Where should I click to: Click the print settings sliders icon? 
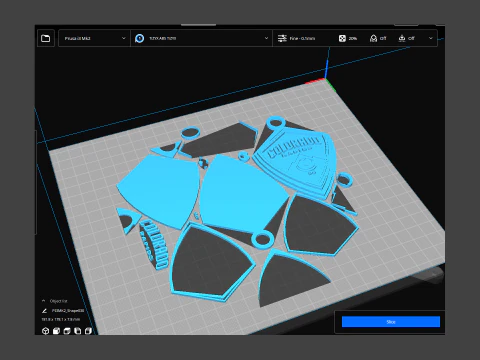tap(282, 38)
